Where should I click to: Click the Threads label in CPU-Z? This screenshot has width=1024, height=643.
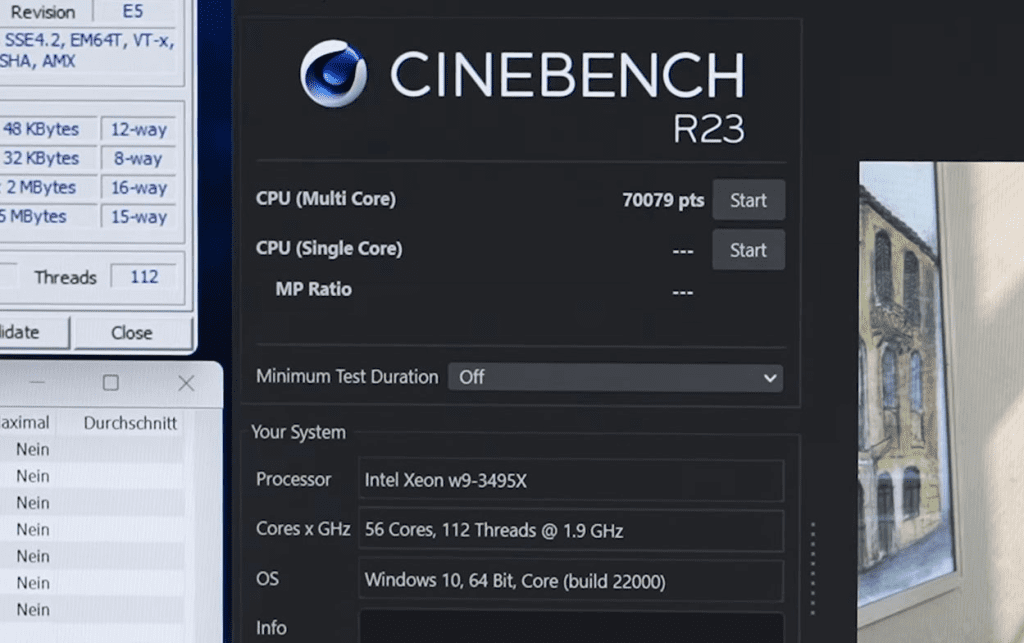coord(65,277)
